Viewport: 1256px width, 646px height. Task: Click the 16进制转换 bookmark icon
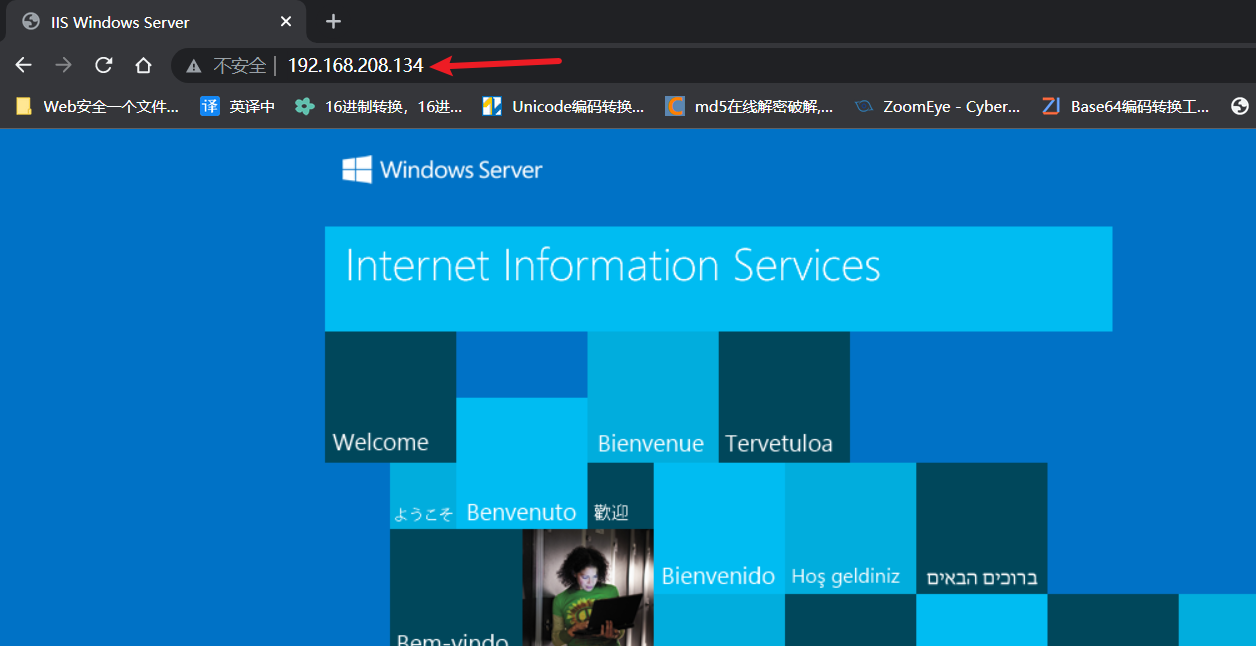303,106
